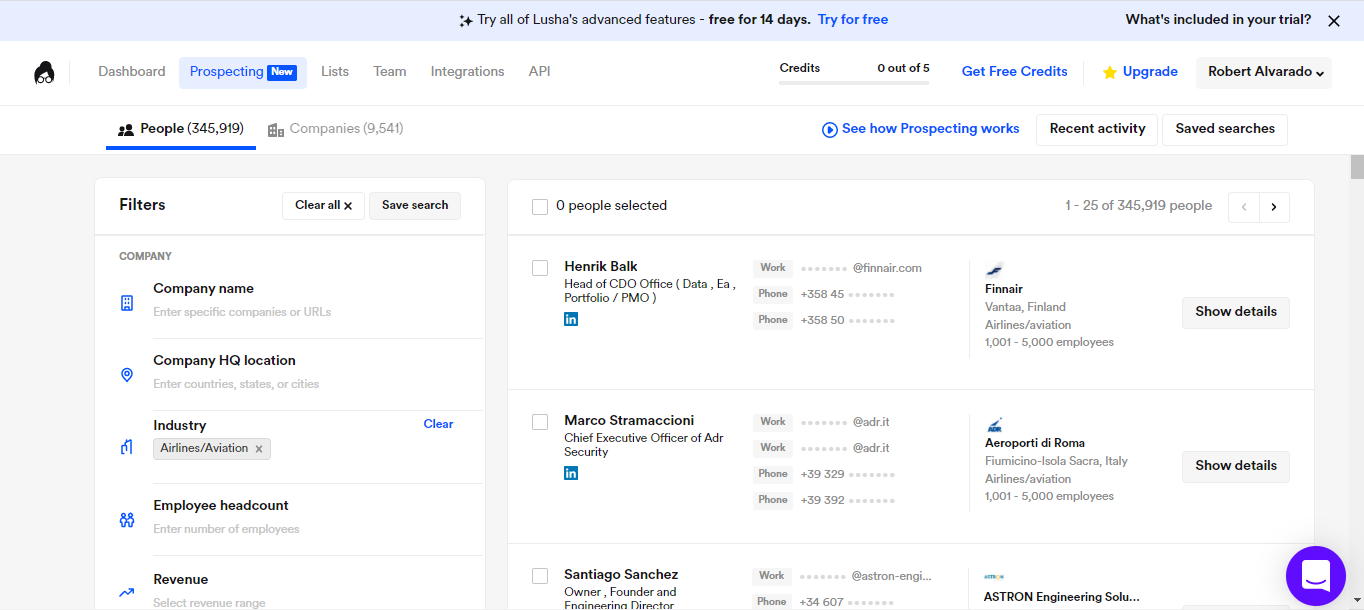Click Henrik Balk's name
This screenshot has height=610, width=1364.
click(x=601, y=266)
